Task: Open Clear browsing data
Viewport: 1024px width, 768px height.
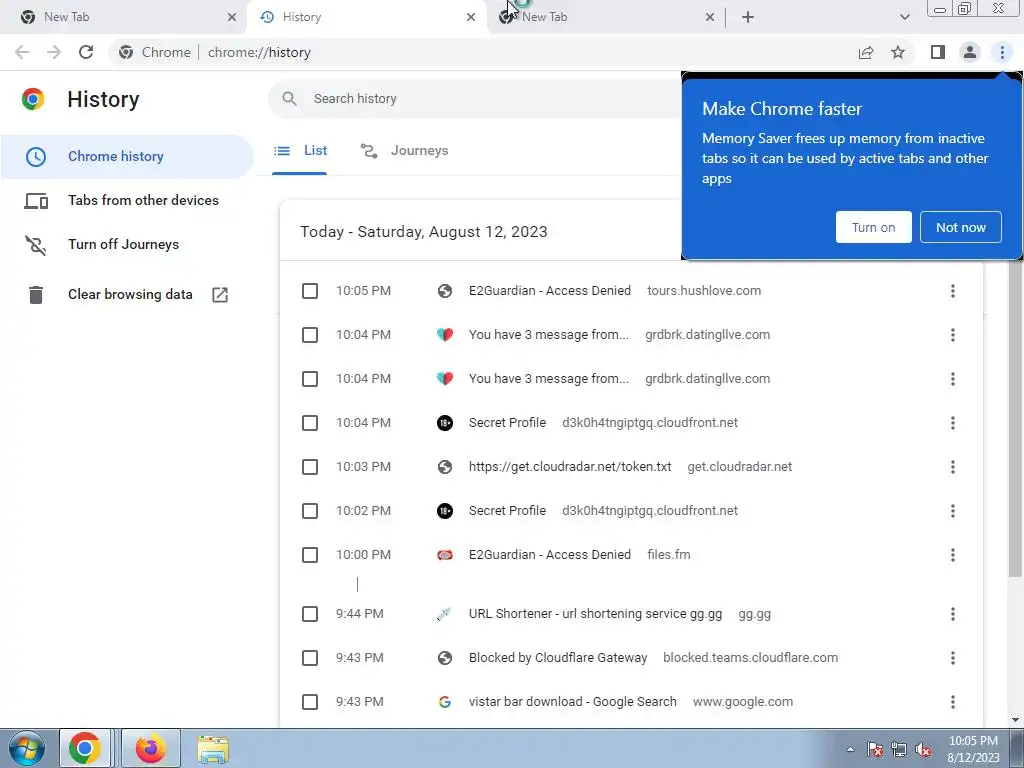Action: pyautogui.click(x=127, y=295)
